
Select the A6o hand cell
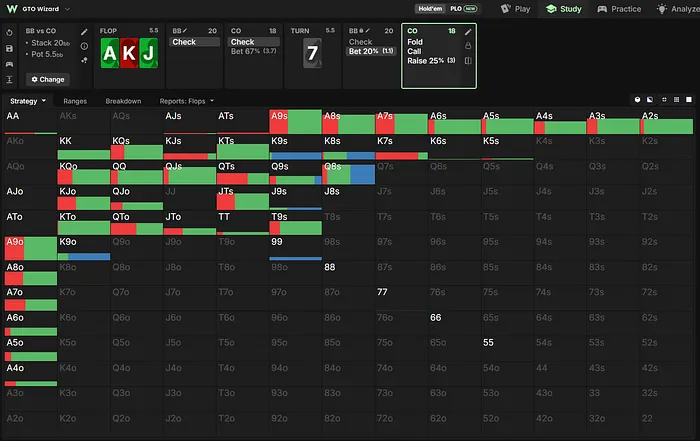coord(31,324)
